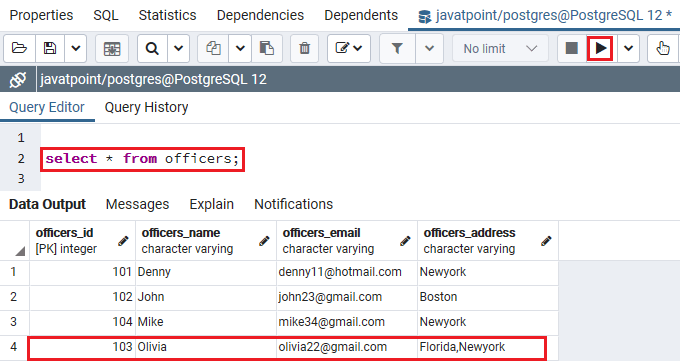Switch to Query History tab
Image resolution: width=680 pixels, height=361 pixels.
146,107
